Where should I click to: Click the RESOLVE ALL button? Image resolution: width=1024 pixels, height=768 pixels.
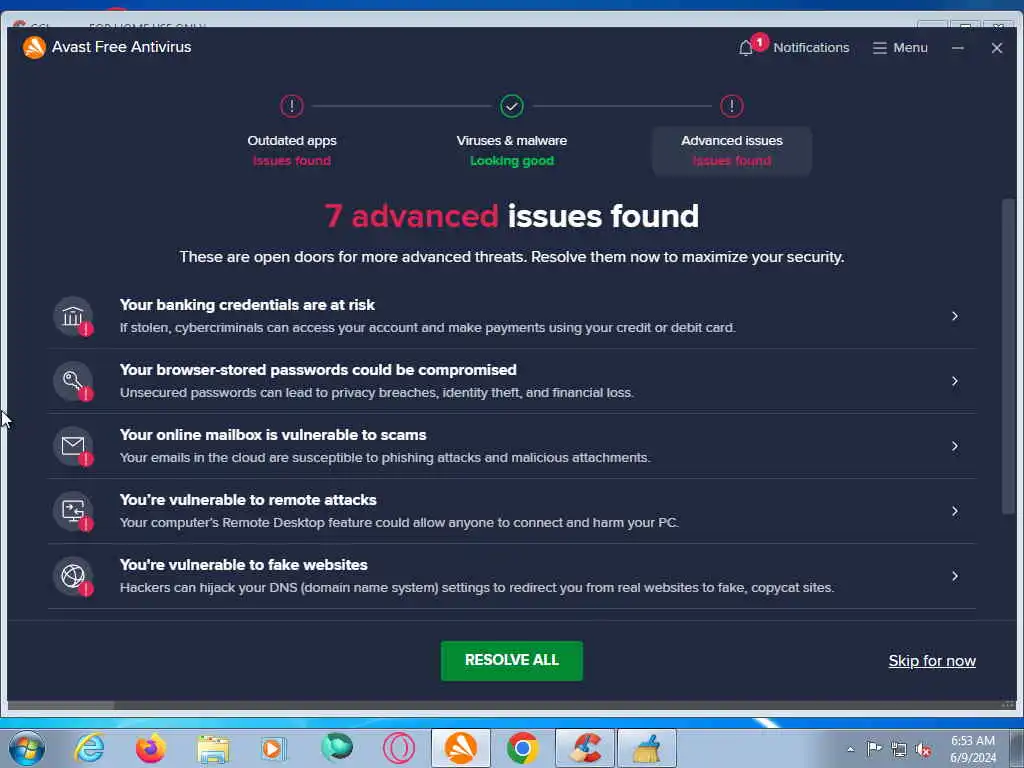click(512, 660)
